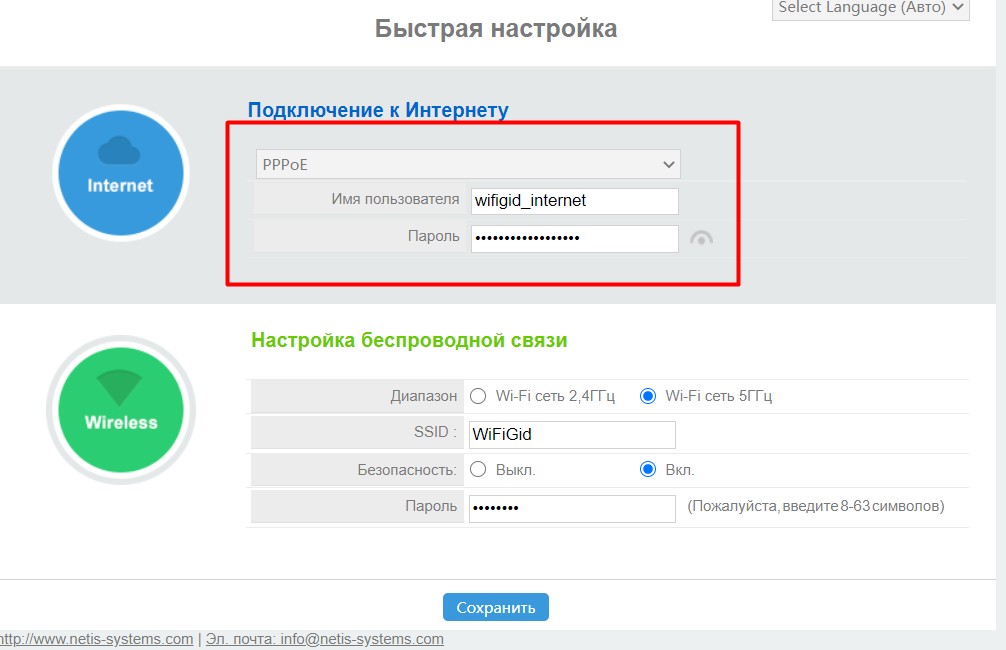1006x650 pixels.
Task: Click the SSID field containing WiFiGid
Action: [x=570, y=433]
